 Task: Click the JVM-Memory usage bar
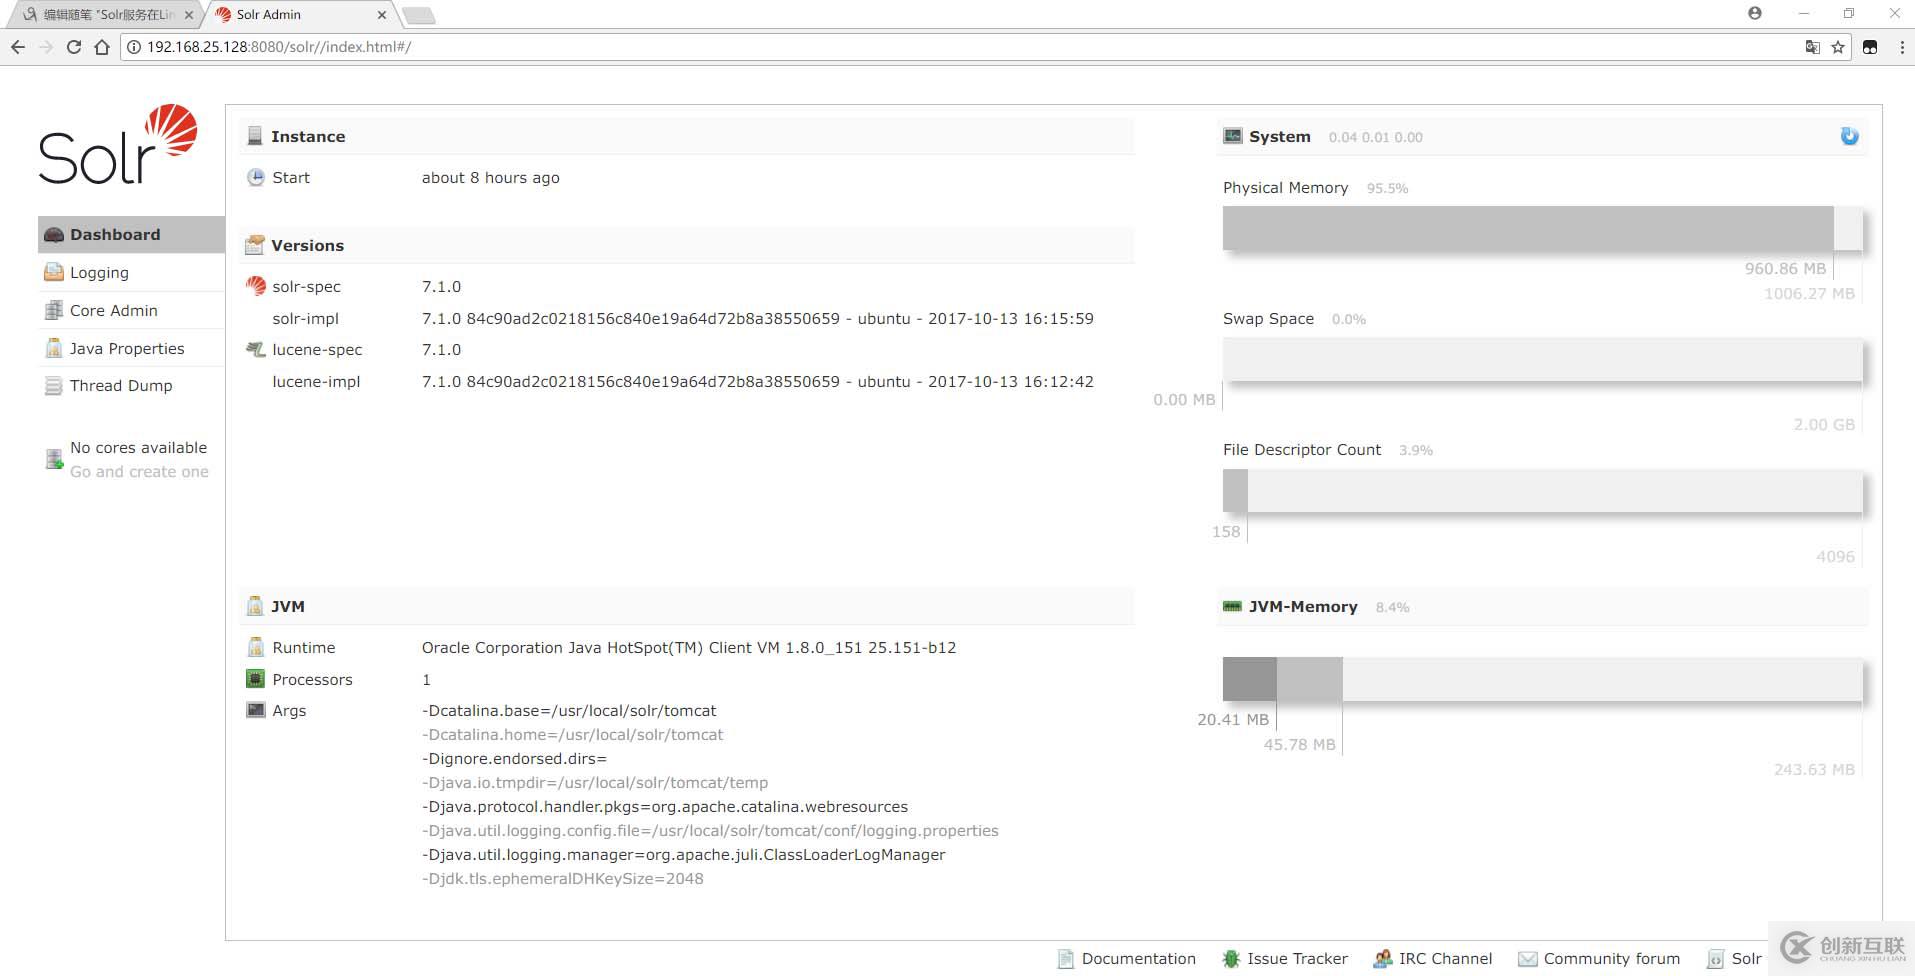(1542, 679)
